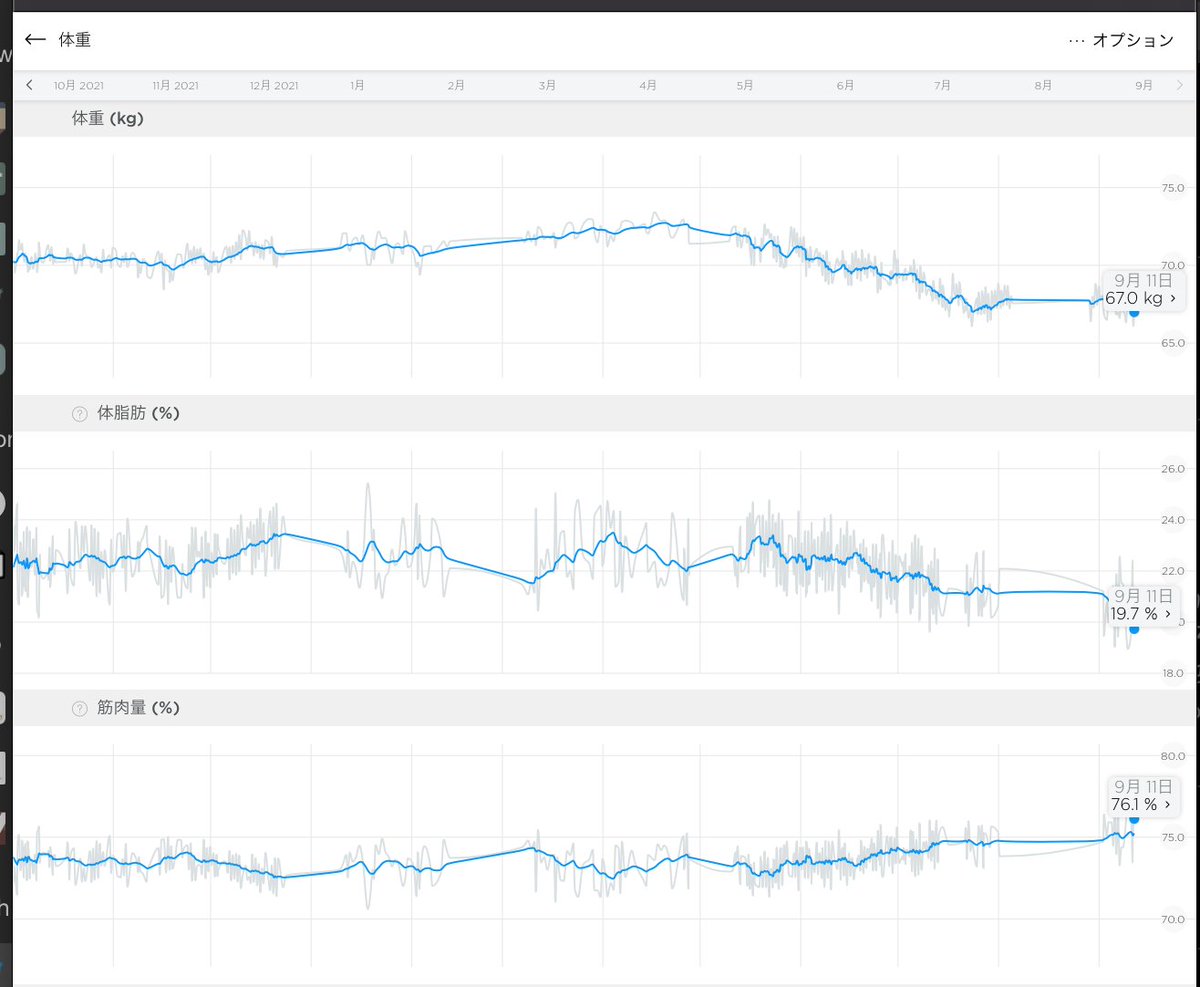Click the 65.0 axis label on weight chart
1200x987 pixels.
(1172, 343)
